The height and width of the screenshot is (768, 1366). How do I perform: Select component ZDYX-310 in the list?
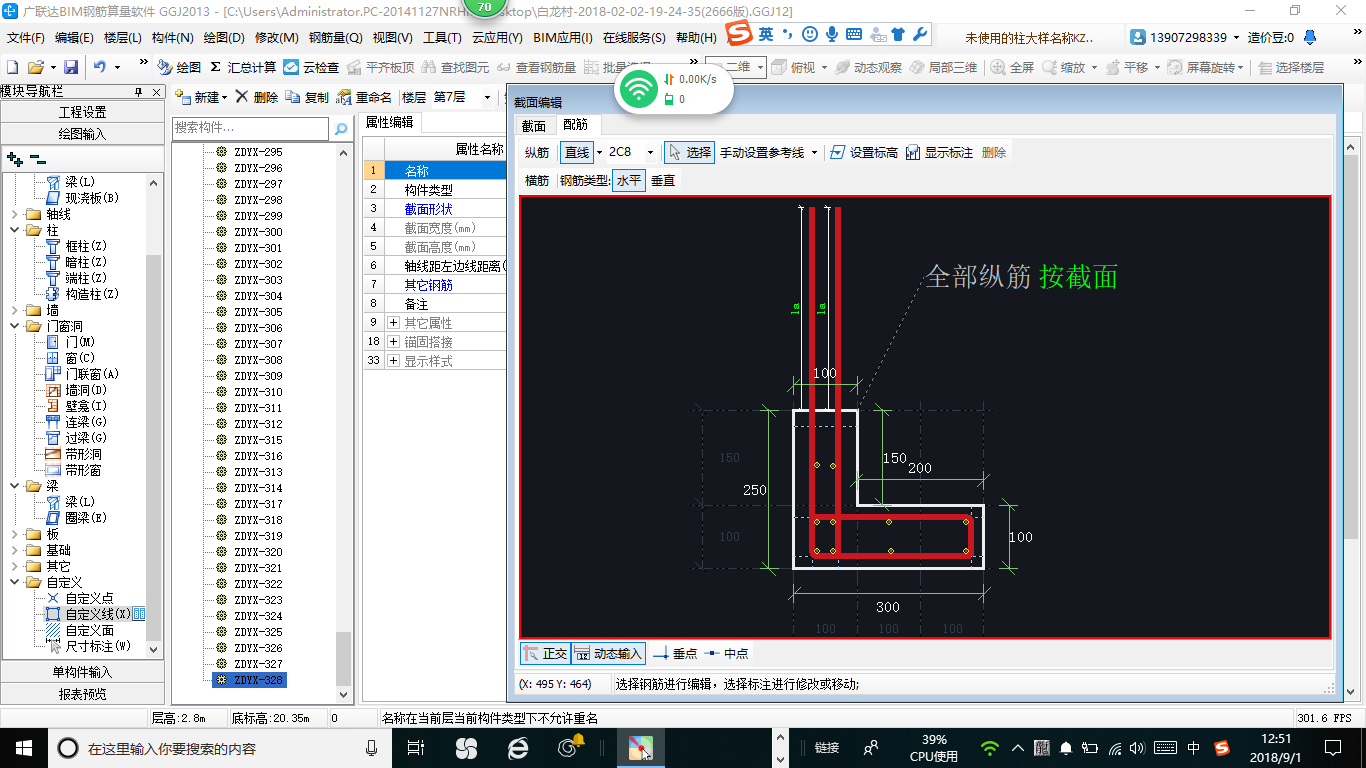pos(258,392)
